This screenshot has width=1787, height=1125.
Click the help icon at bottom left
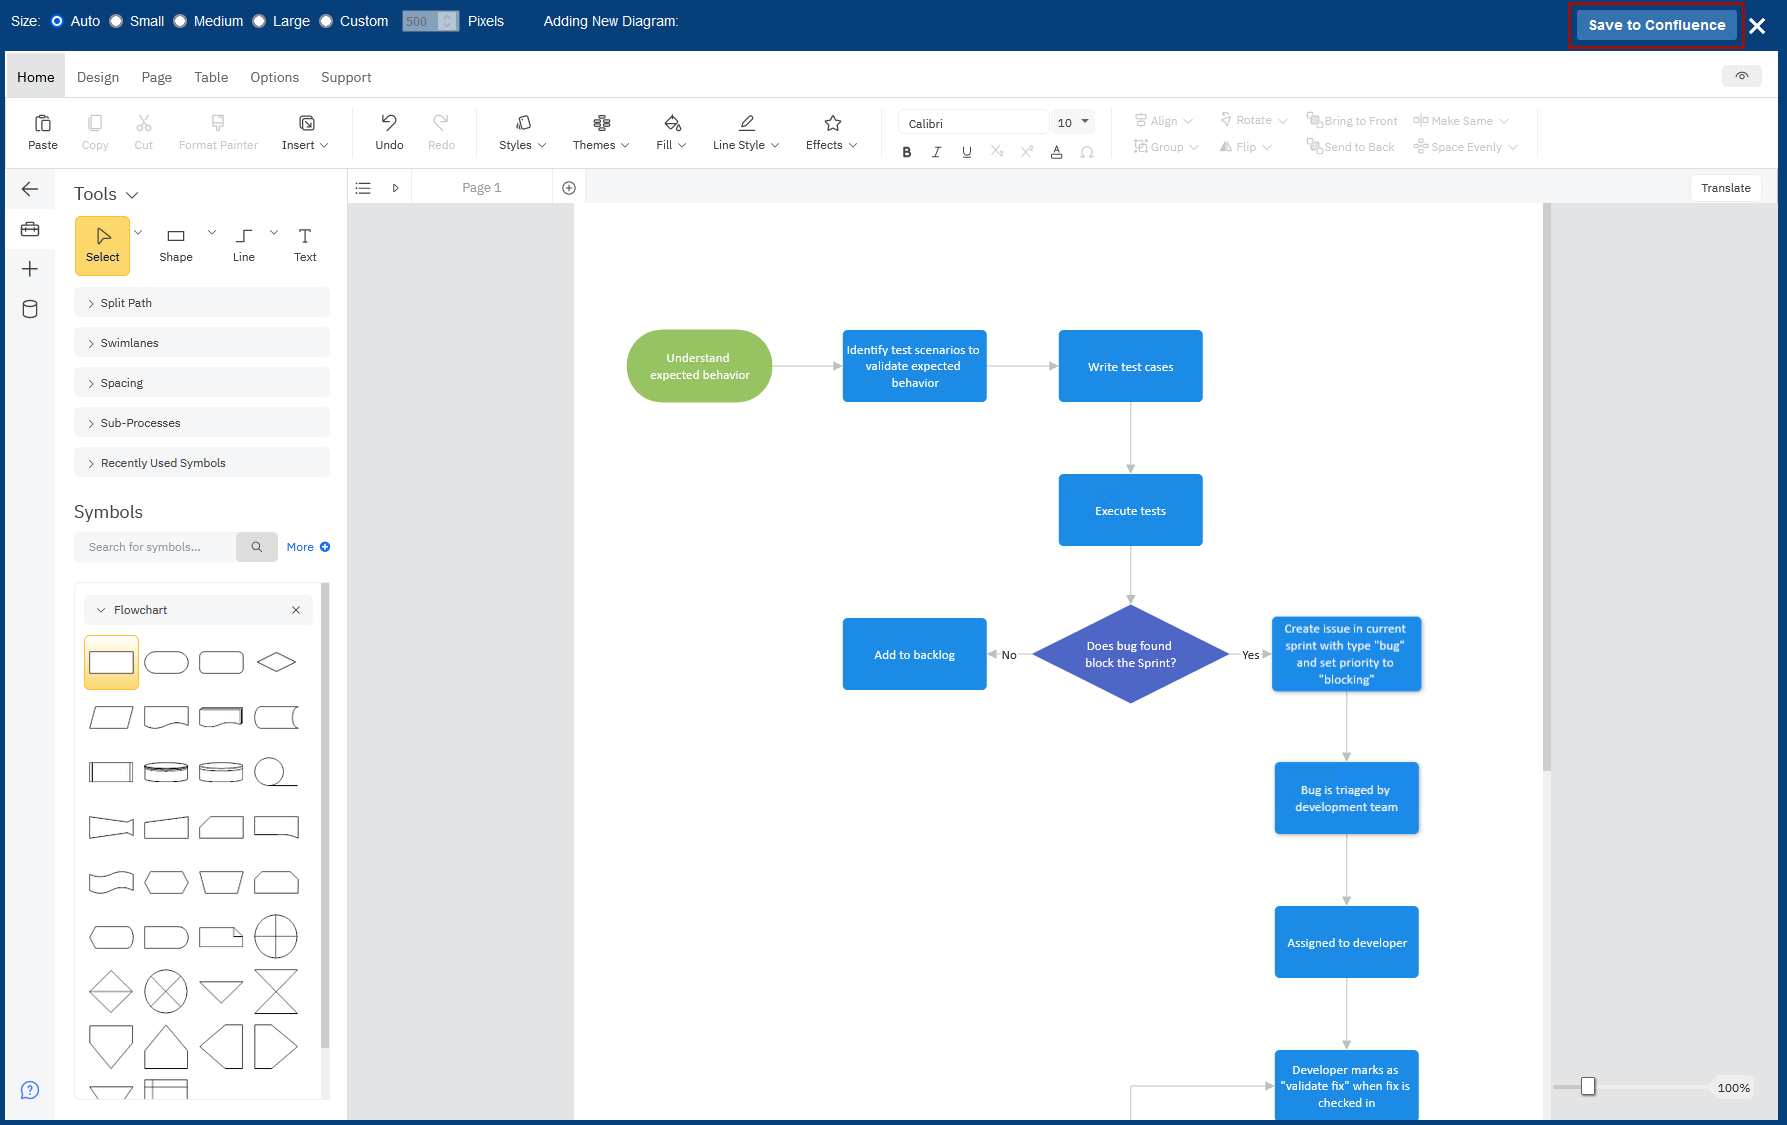30,1090
